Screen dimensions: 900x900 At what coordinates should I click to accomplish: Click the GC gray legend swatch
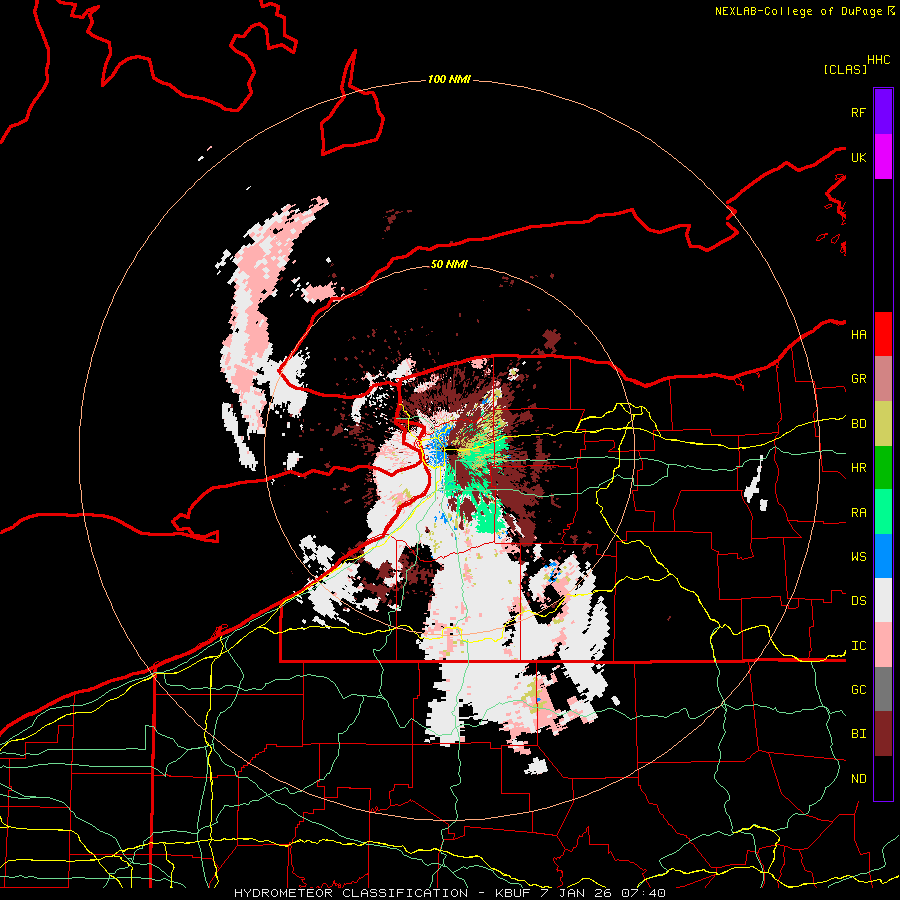point(883,689)
